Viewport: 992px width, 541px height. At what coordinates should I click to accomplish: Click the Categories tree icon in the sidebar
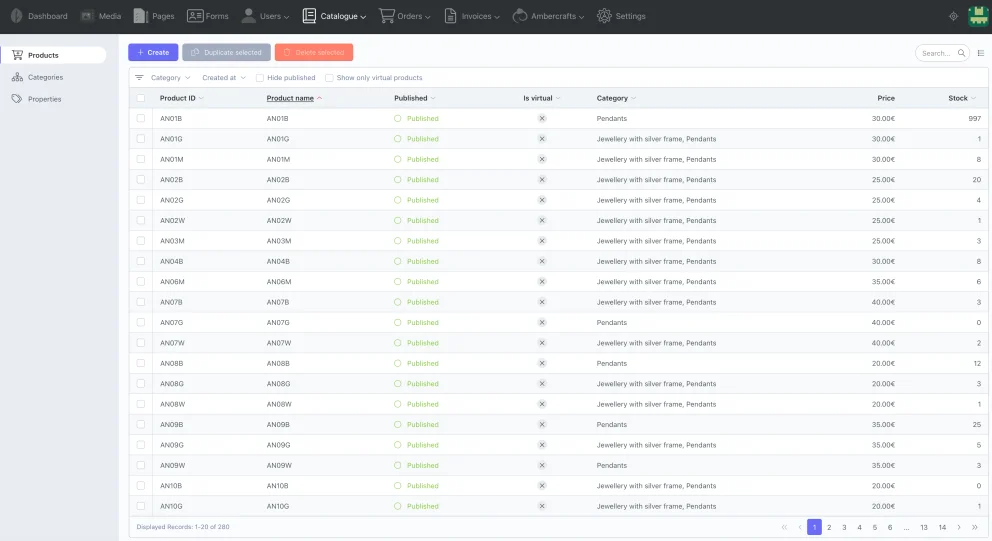[x=17, y=77]
